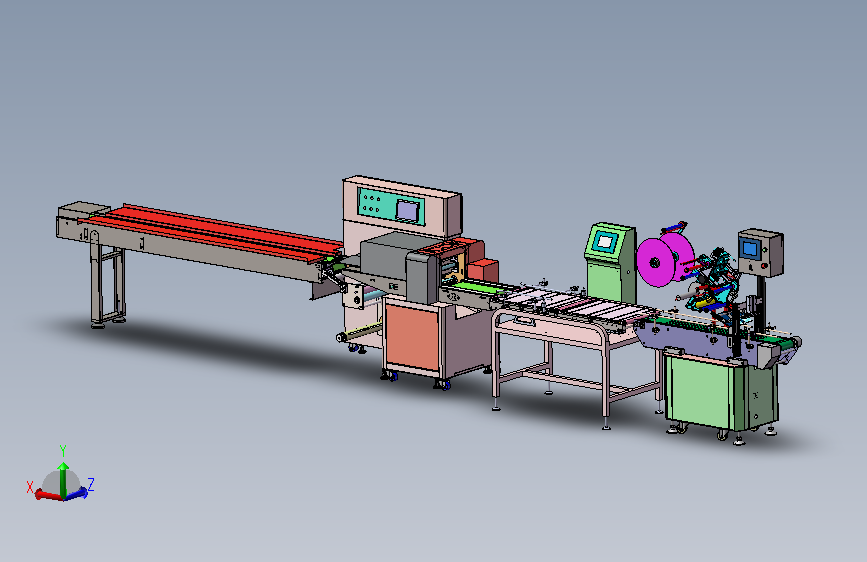The height and width of the screenshot is (562, 867).
Task: Click the X label on the axis triad
Action: (x=30, y=487)
